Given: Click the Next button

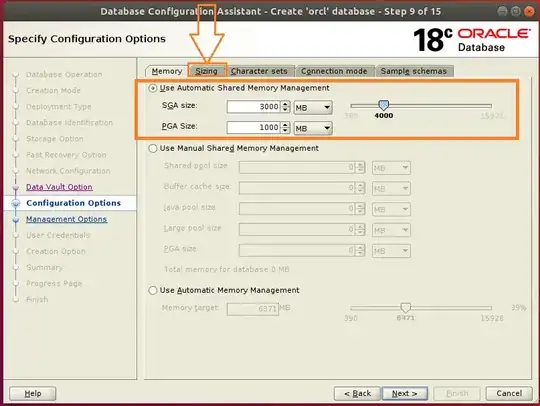Looking at the screenshot, I should pyautogui.click(x=405, y=393).
